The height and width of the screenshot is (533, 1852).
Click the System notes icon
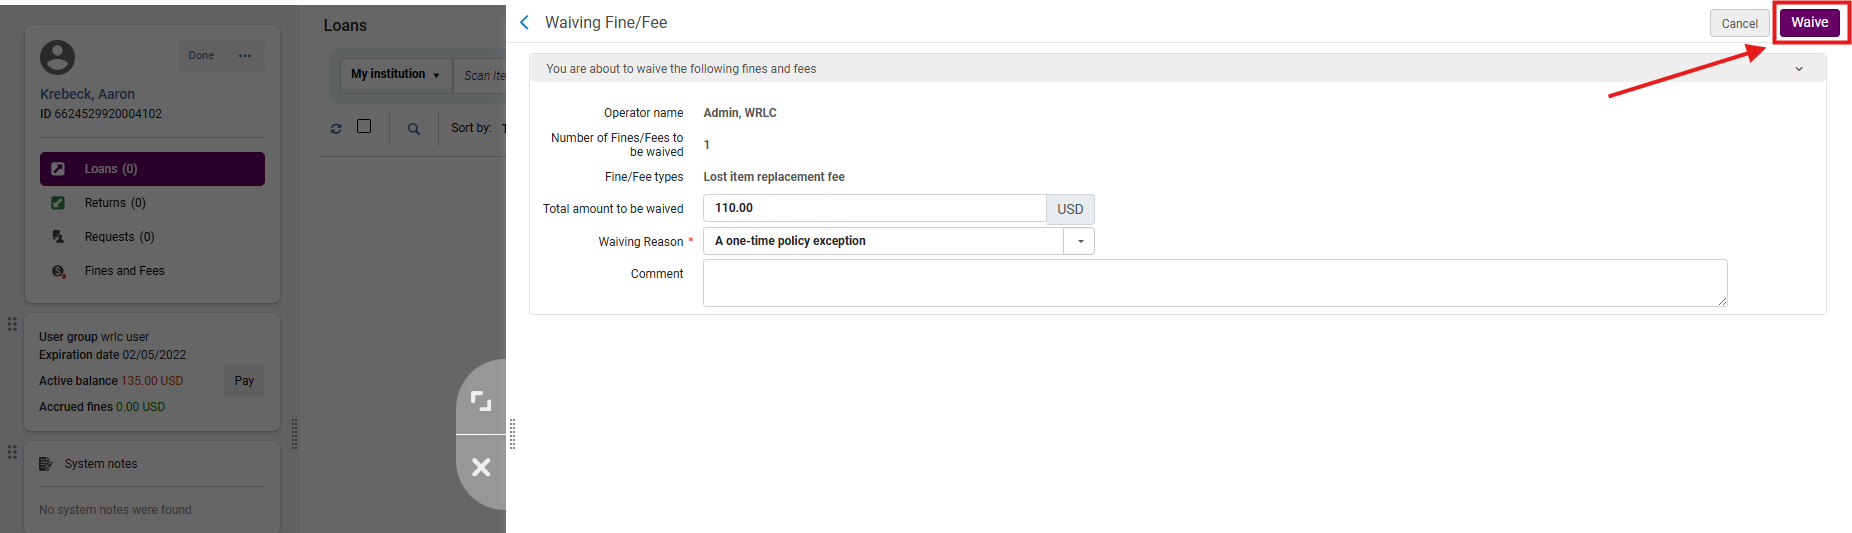(45, 464)
